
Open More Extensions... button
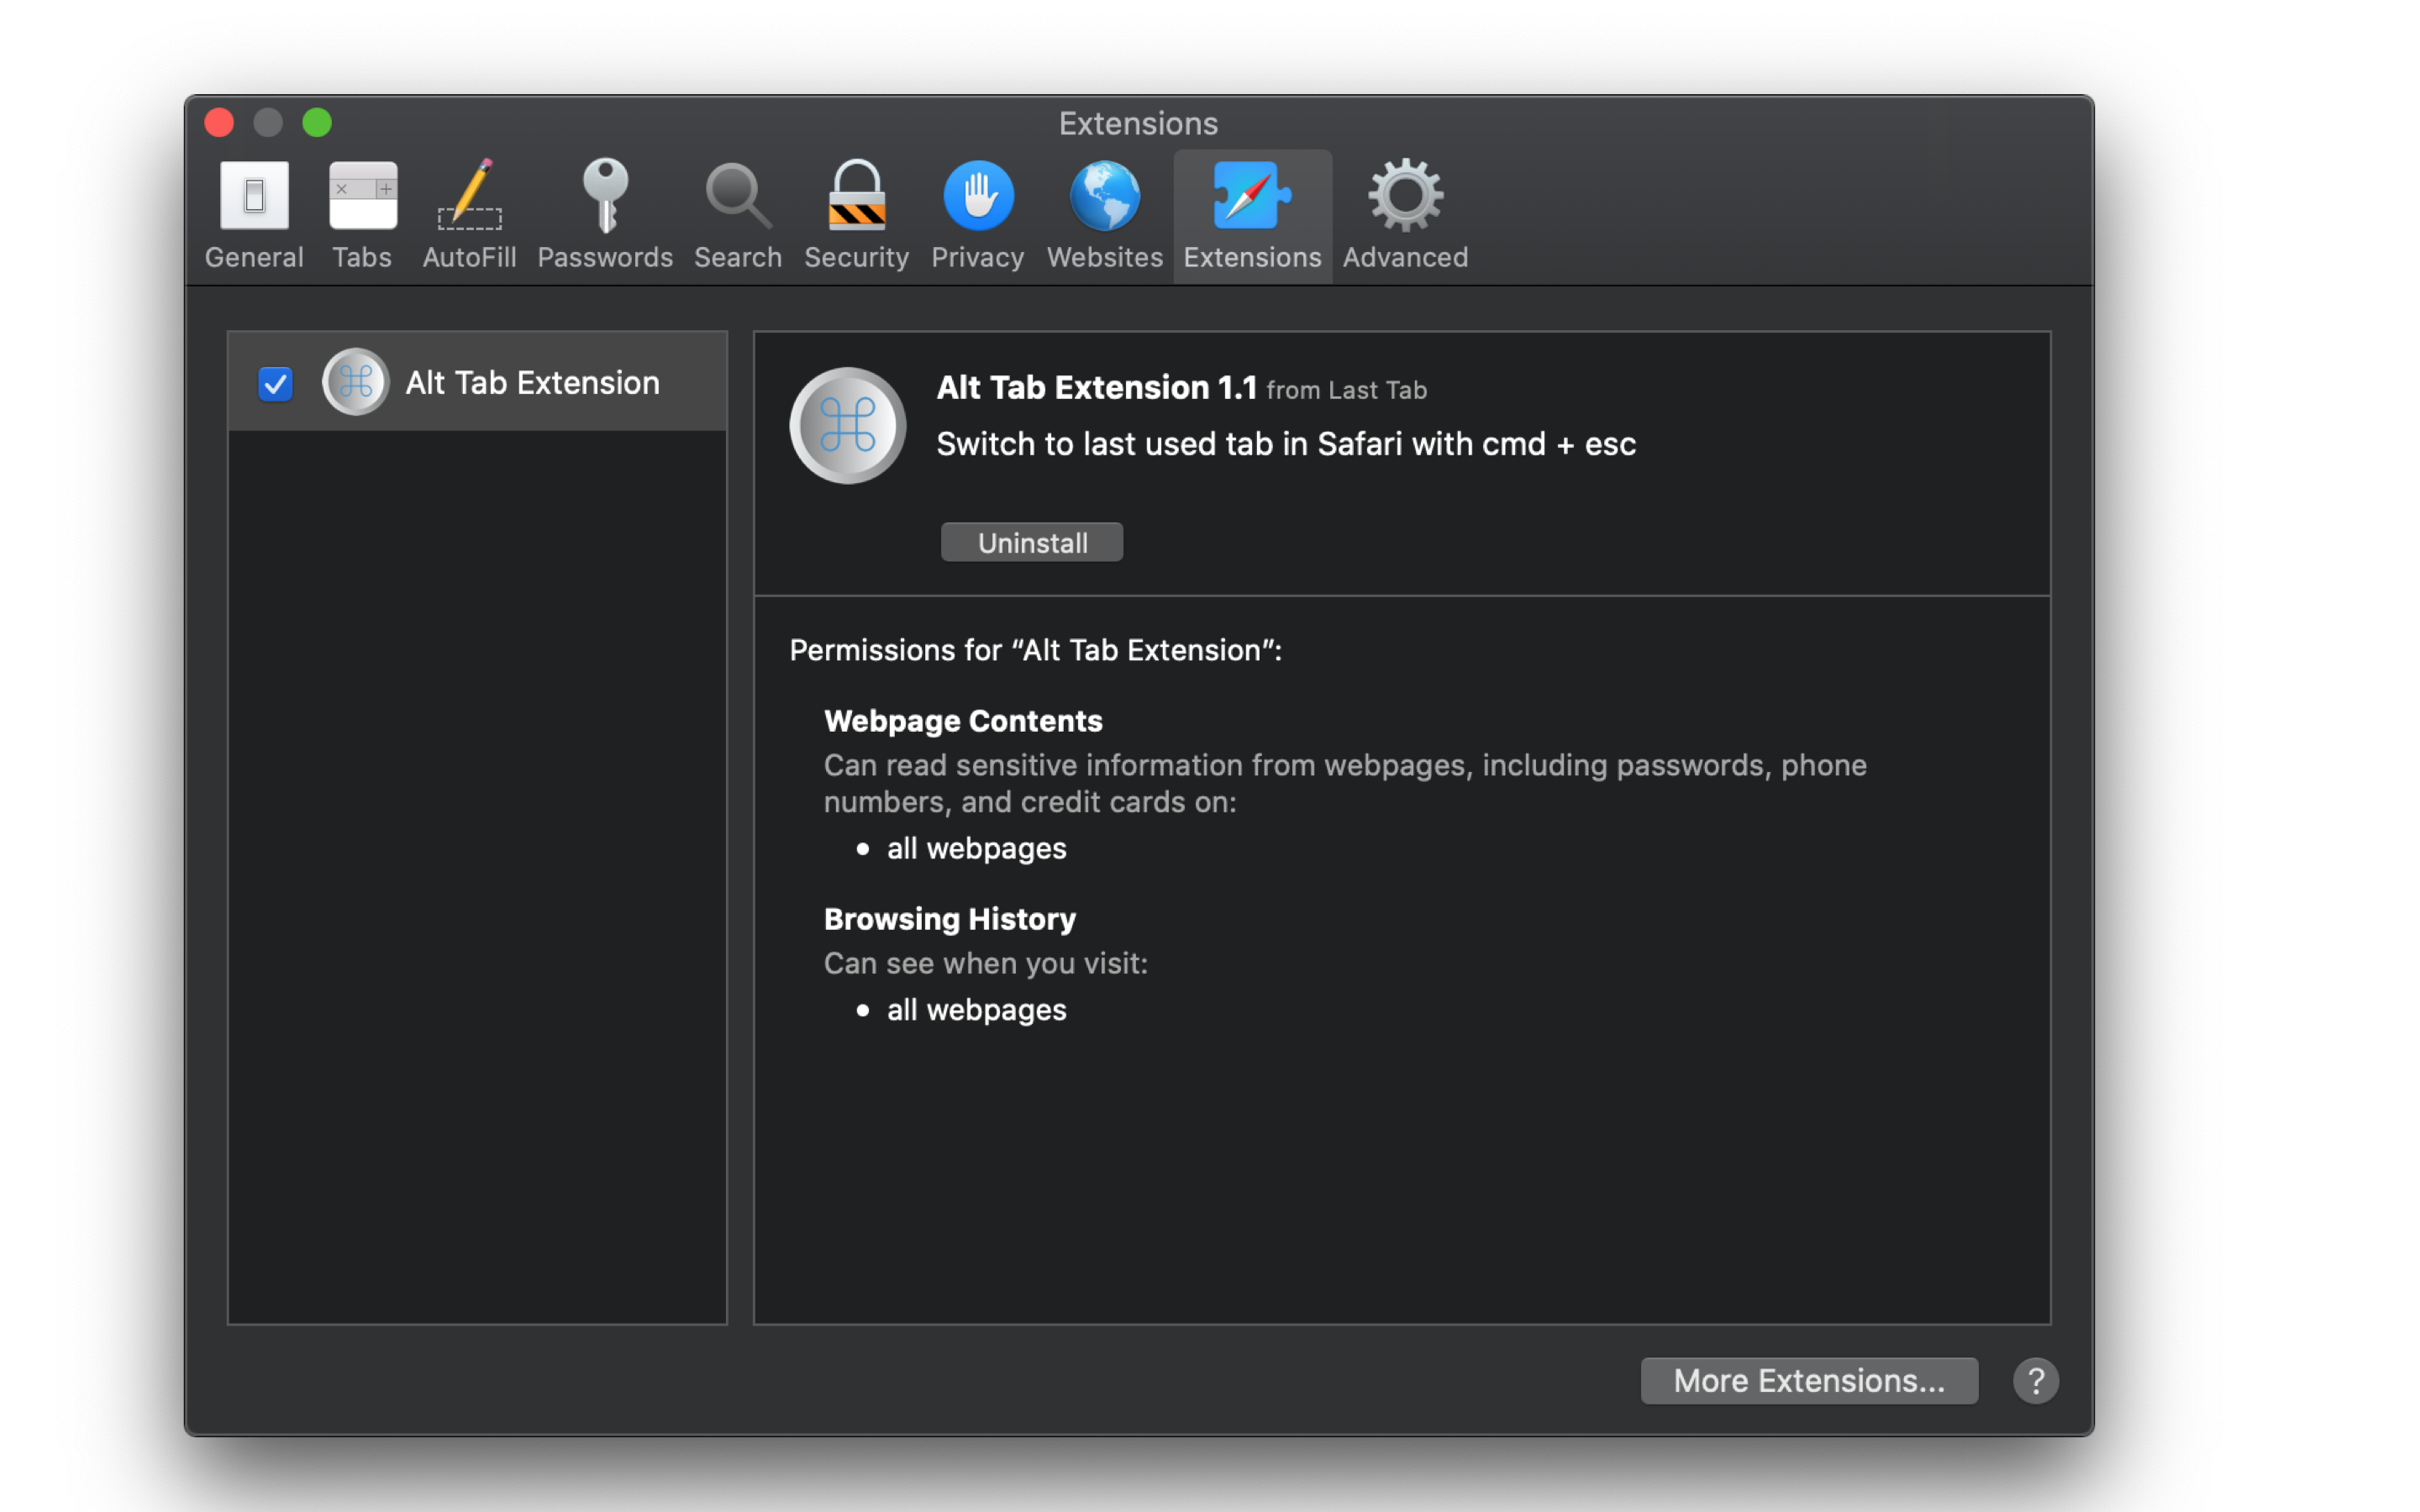tap(1808, 1381)
